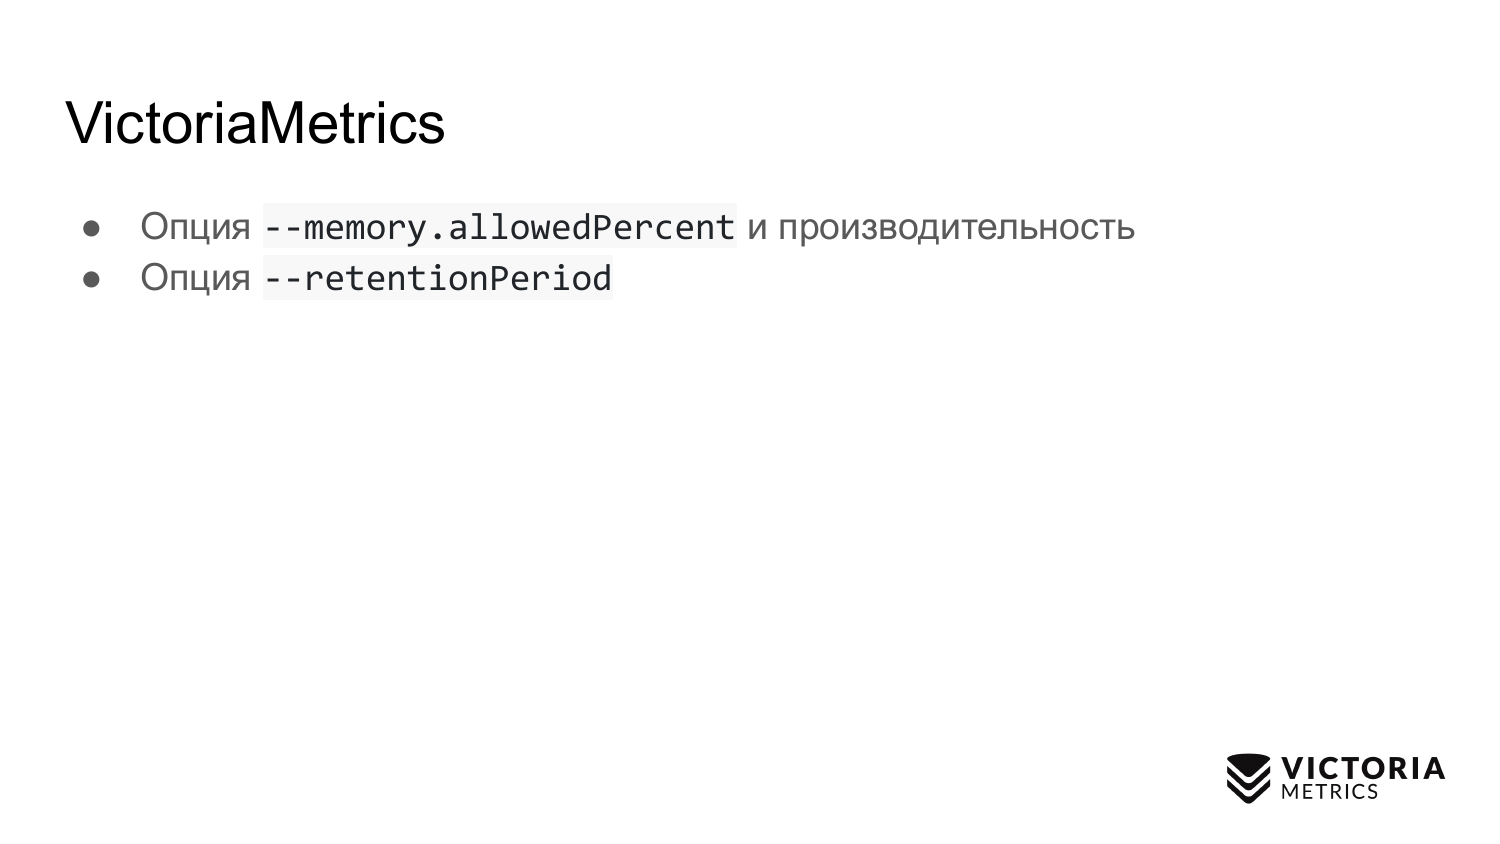The width and height of the screenshot is (1500, 844).
Task: Click the word производительность
Action: (x=956, y=227)
